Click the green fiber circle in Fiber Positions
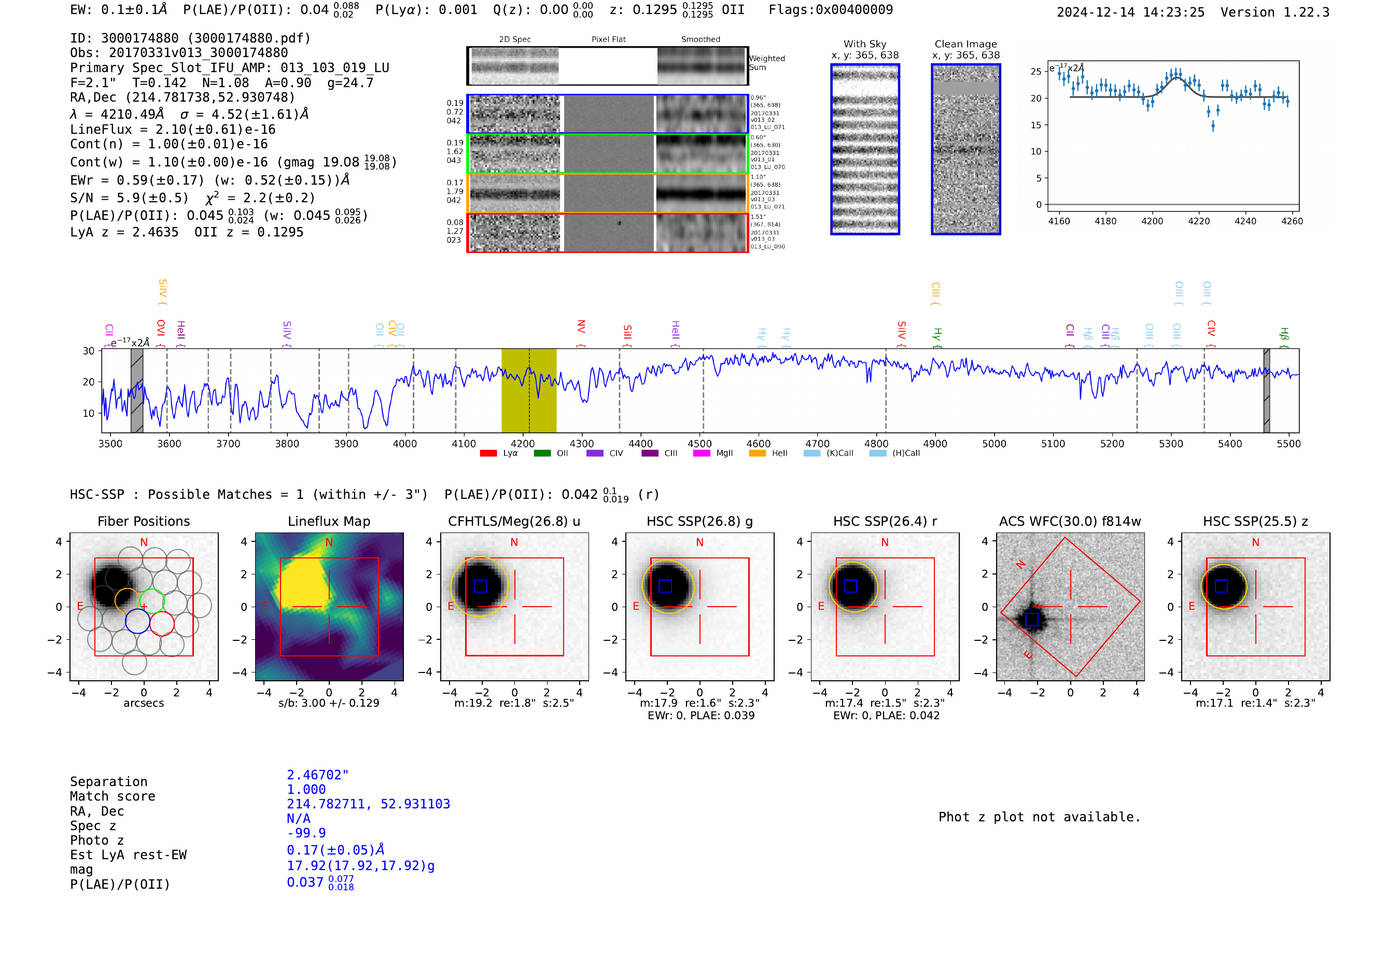This screenshot has height=953, width=1400. coord(151,601)
